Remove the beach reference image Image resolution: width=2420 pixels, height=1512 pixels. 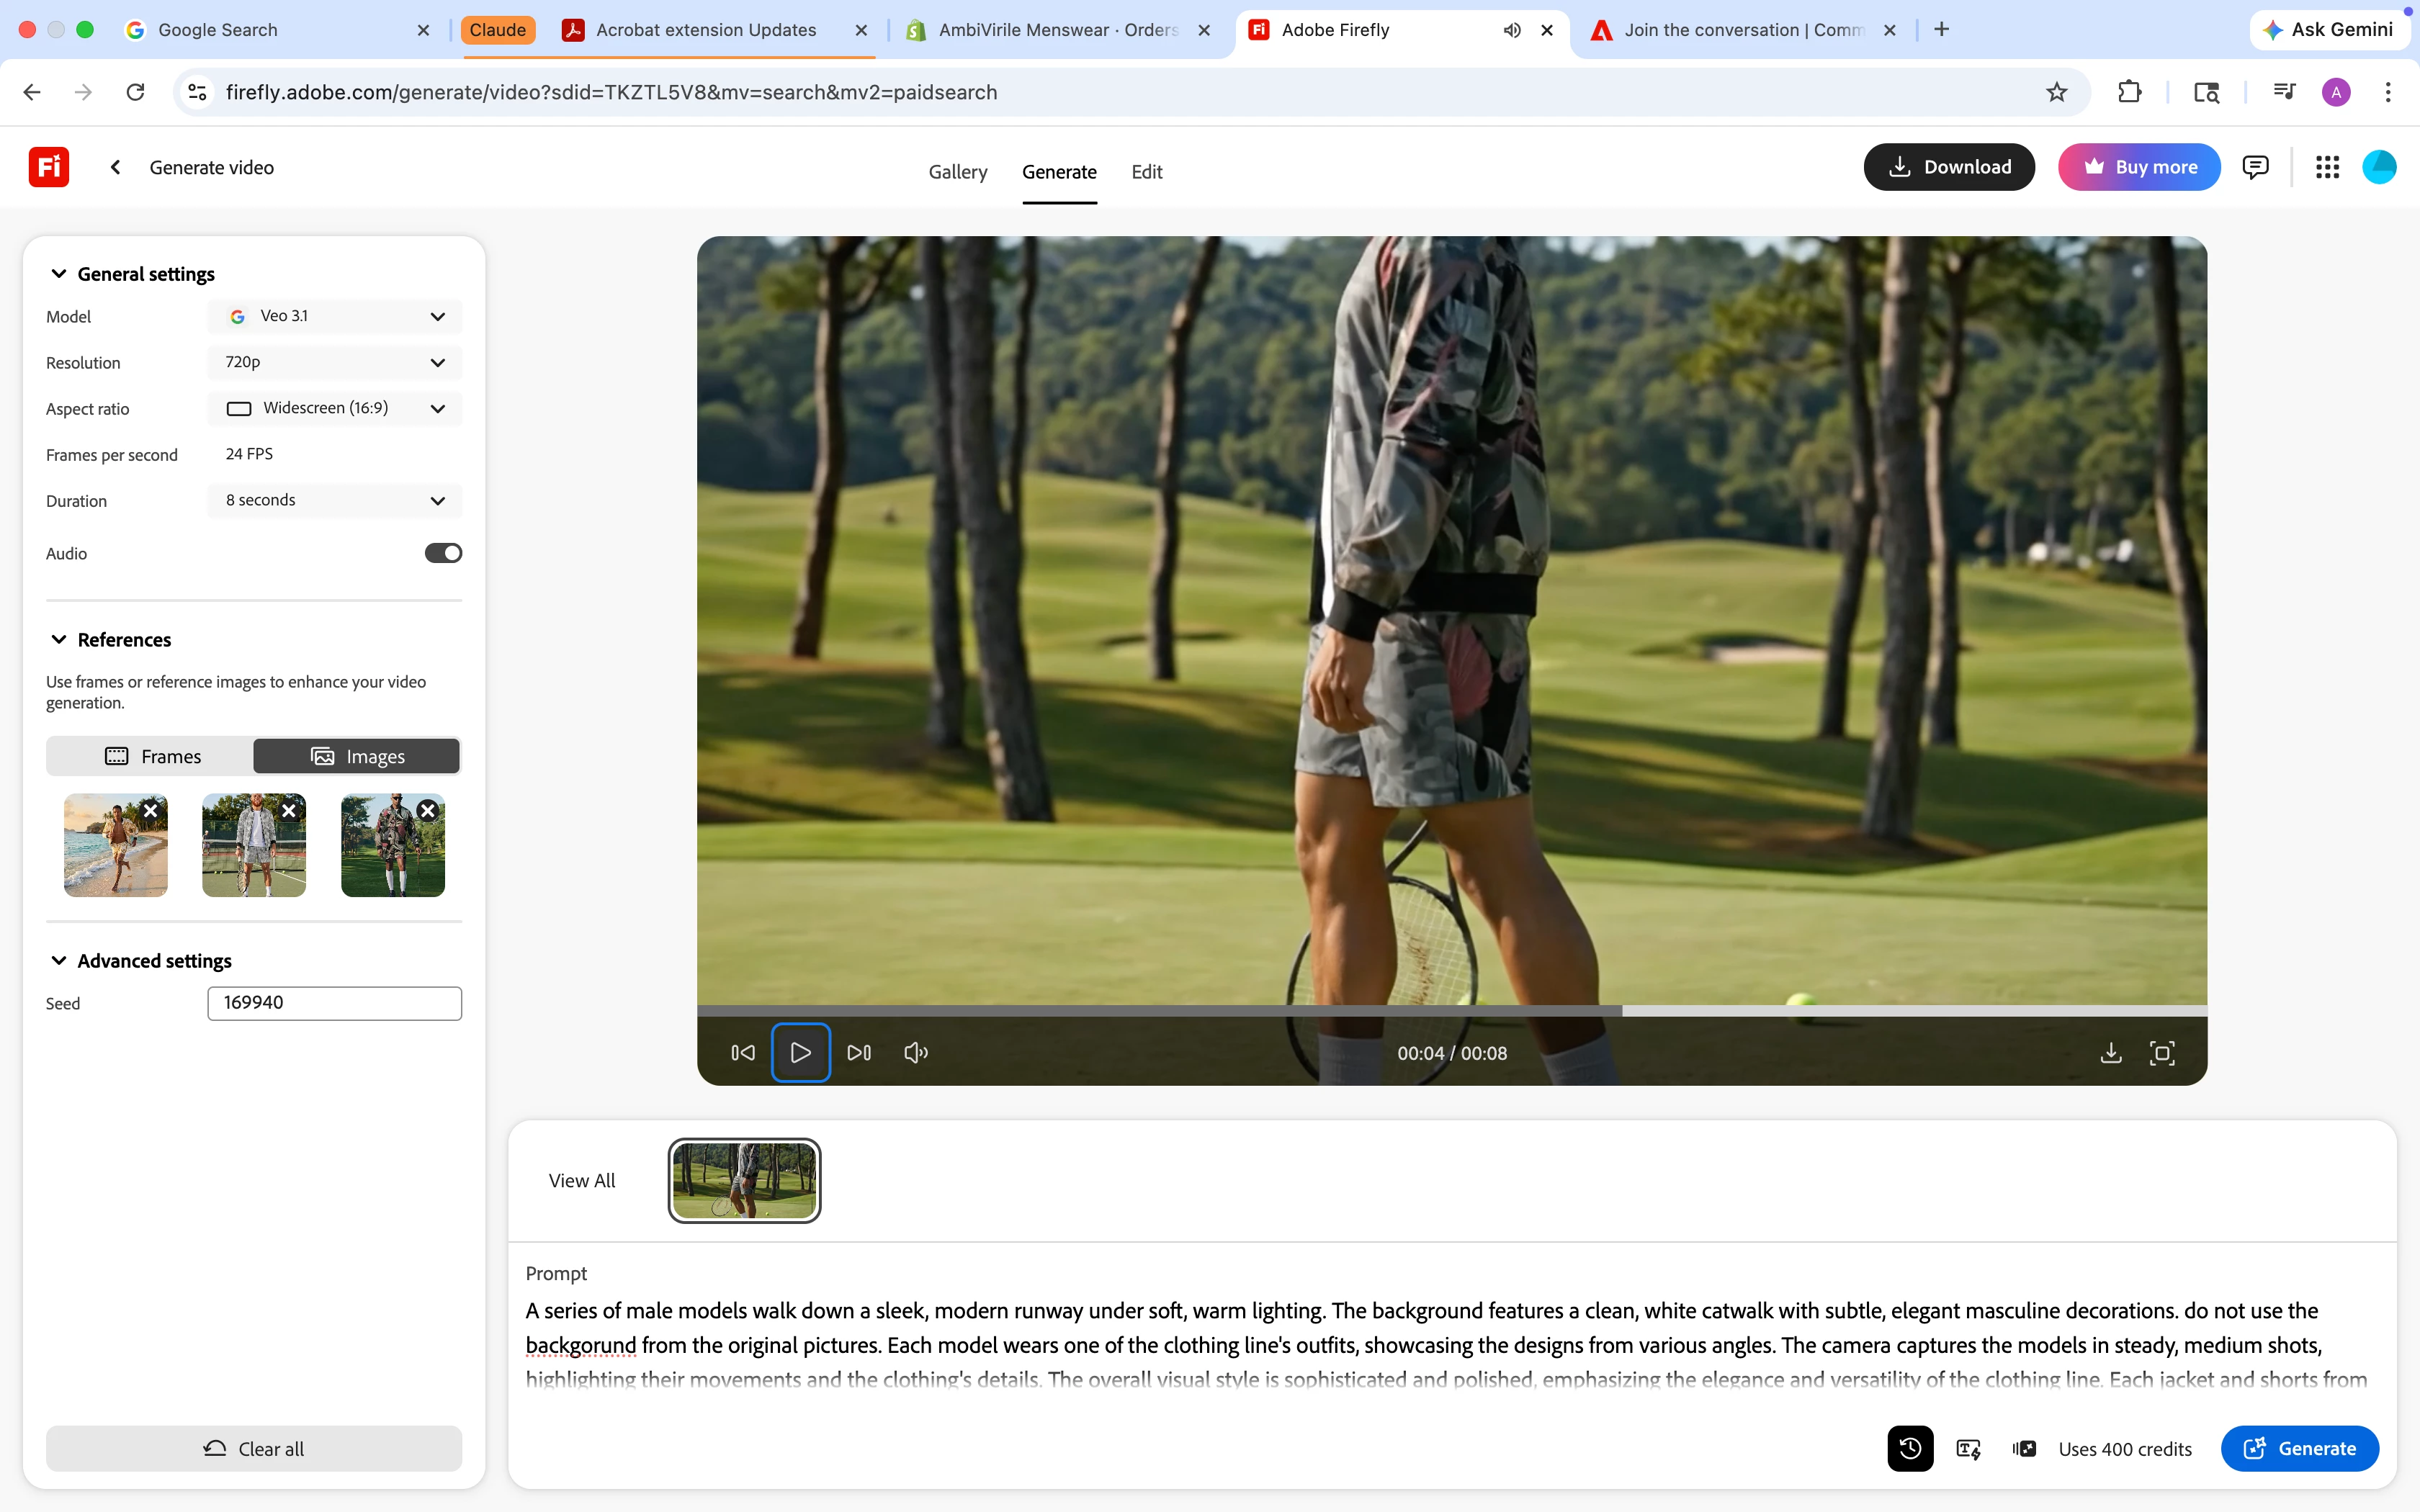click(151, 811)
